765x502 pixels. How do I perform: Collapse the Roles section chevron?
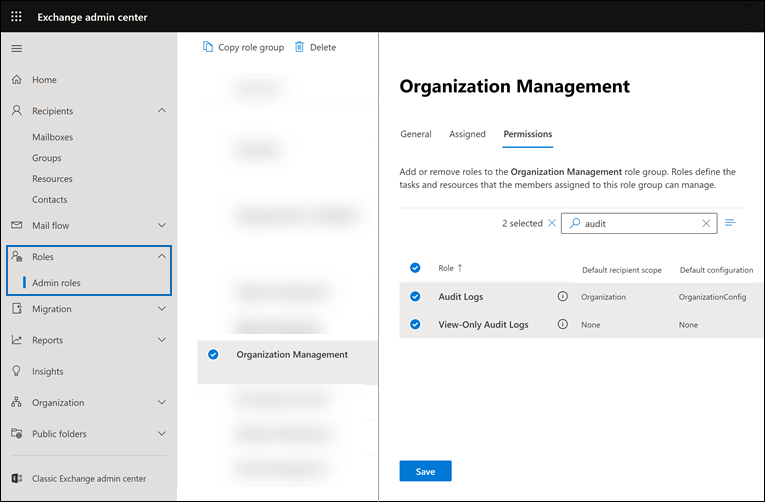click(x=162, y=256)
